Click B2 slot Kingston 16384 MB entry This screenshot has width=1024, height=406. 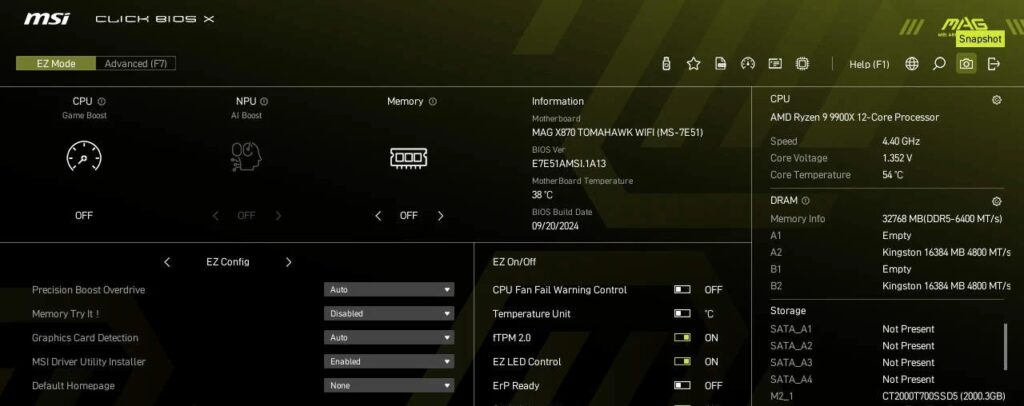[946, 286]
